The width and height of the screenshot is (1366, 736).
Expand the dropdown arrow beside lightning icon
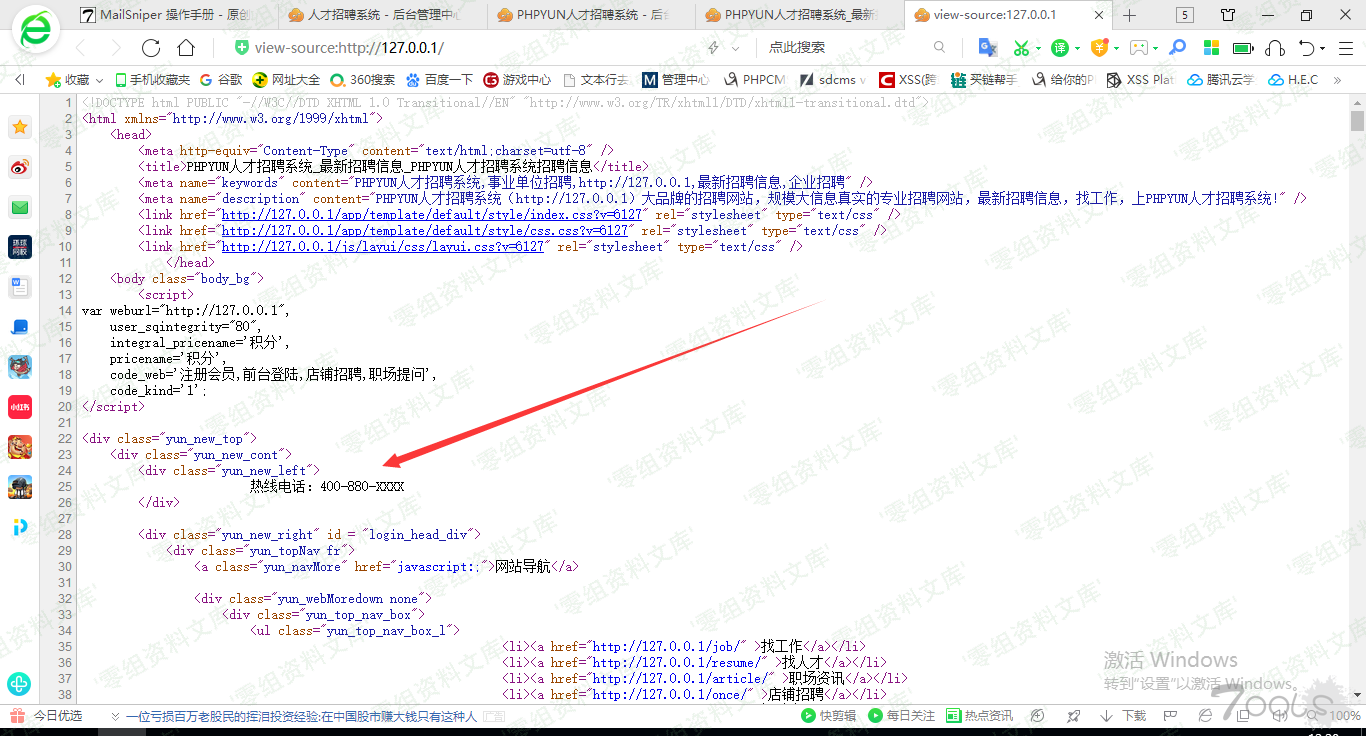(x=736, y=48)
